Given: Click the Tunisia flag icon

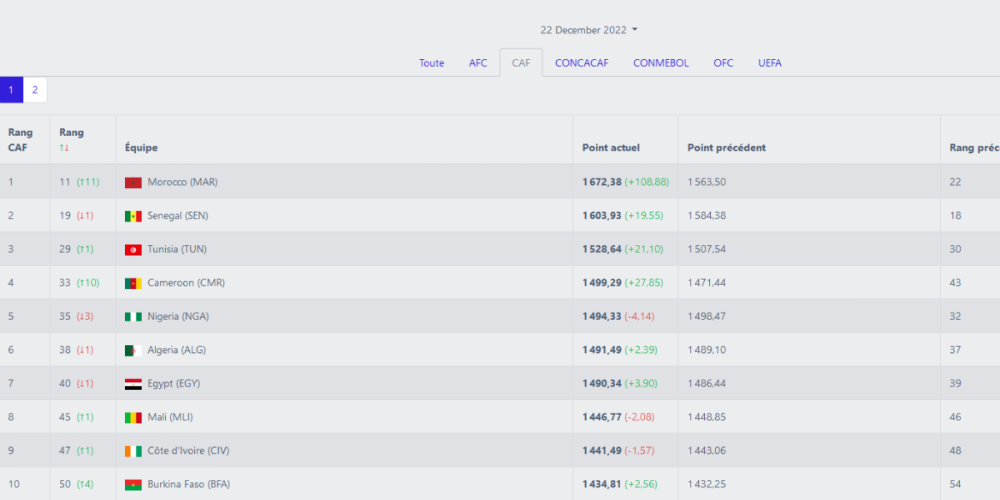Looking at the screenshot, I should point(133,249).
